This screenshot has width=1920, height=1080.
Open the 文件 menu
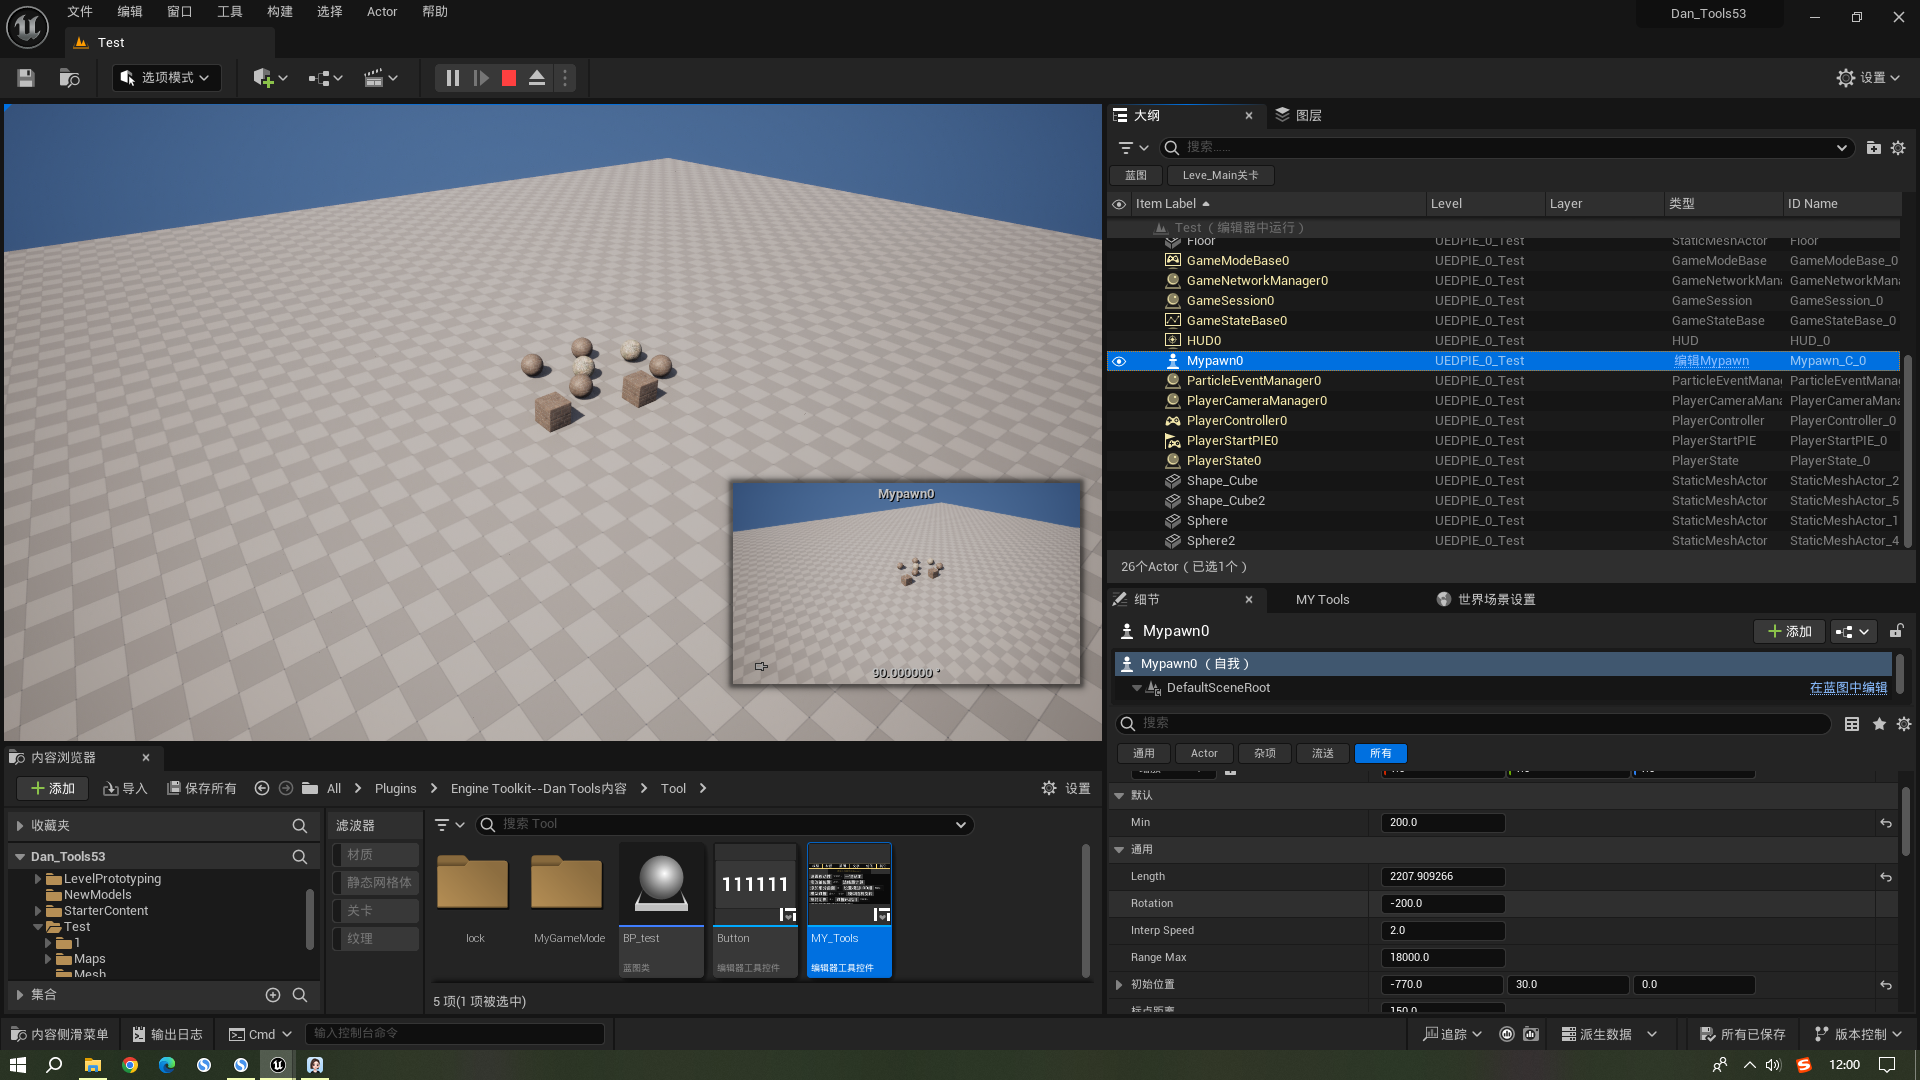tap(80, 12)
